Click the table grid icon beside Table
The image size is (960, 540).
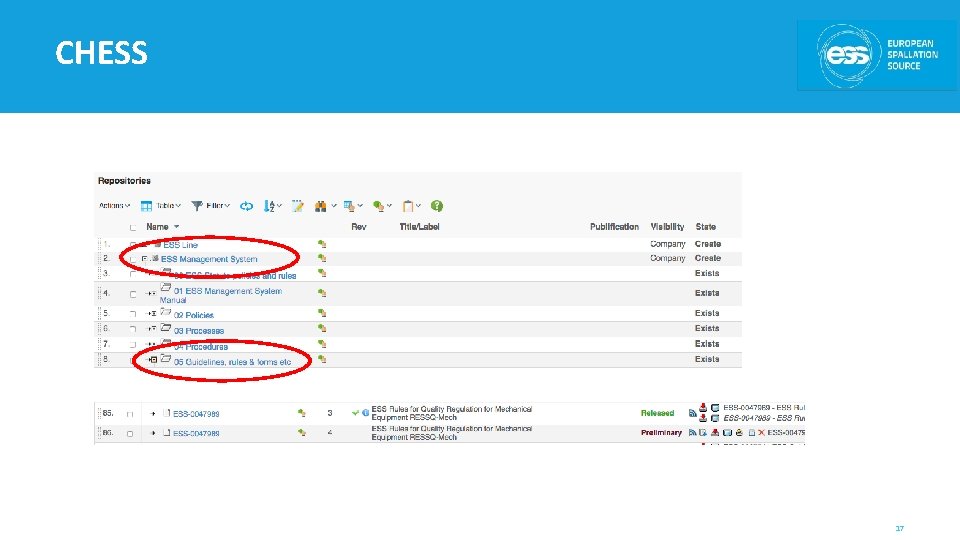click(x=146, y=206)
